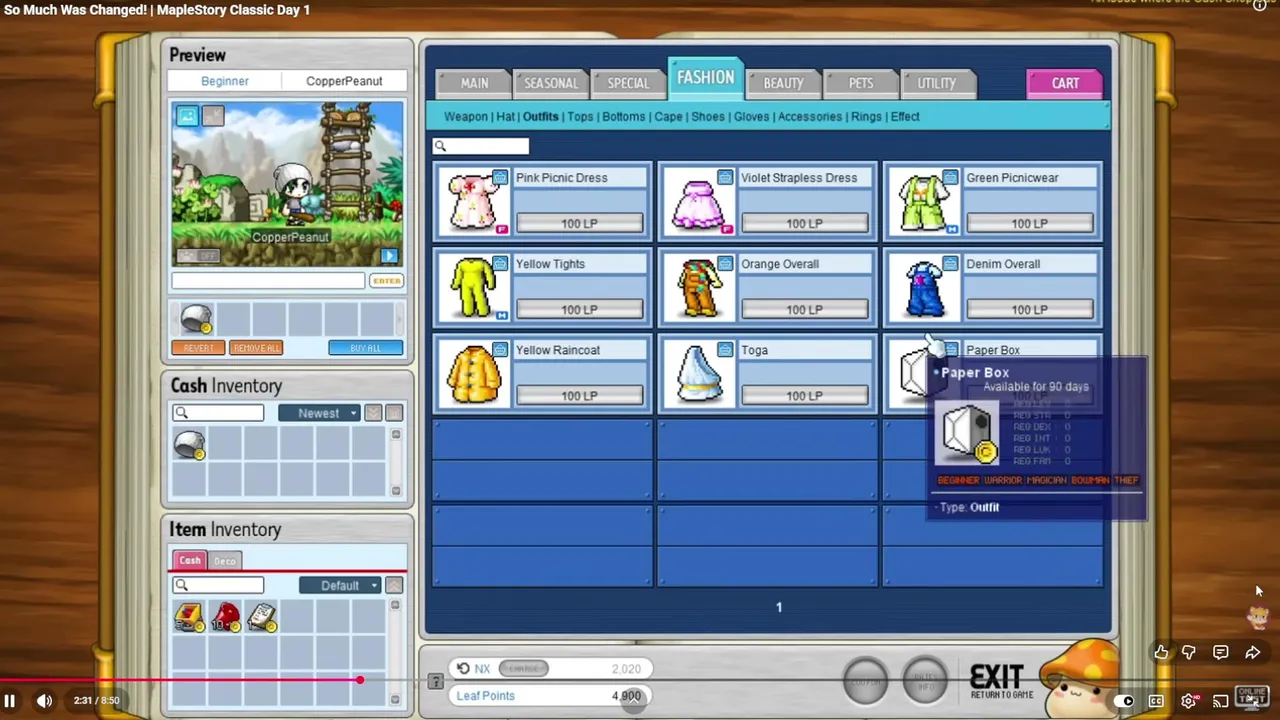The height and width of the screenshot is (720, 1280).
Task: Share the video via arrow icon
Action: pos(1252,652)
